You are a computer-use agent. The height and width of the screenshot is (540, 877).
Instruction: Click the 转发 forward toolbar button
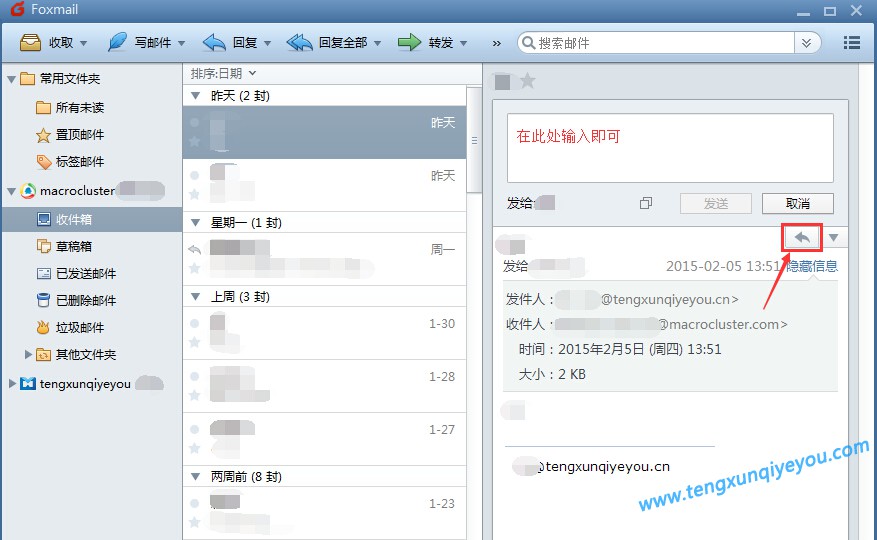pos(425,43)
